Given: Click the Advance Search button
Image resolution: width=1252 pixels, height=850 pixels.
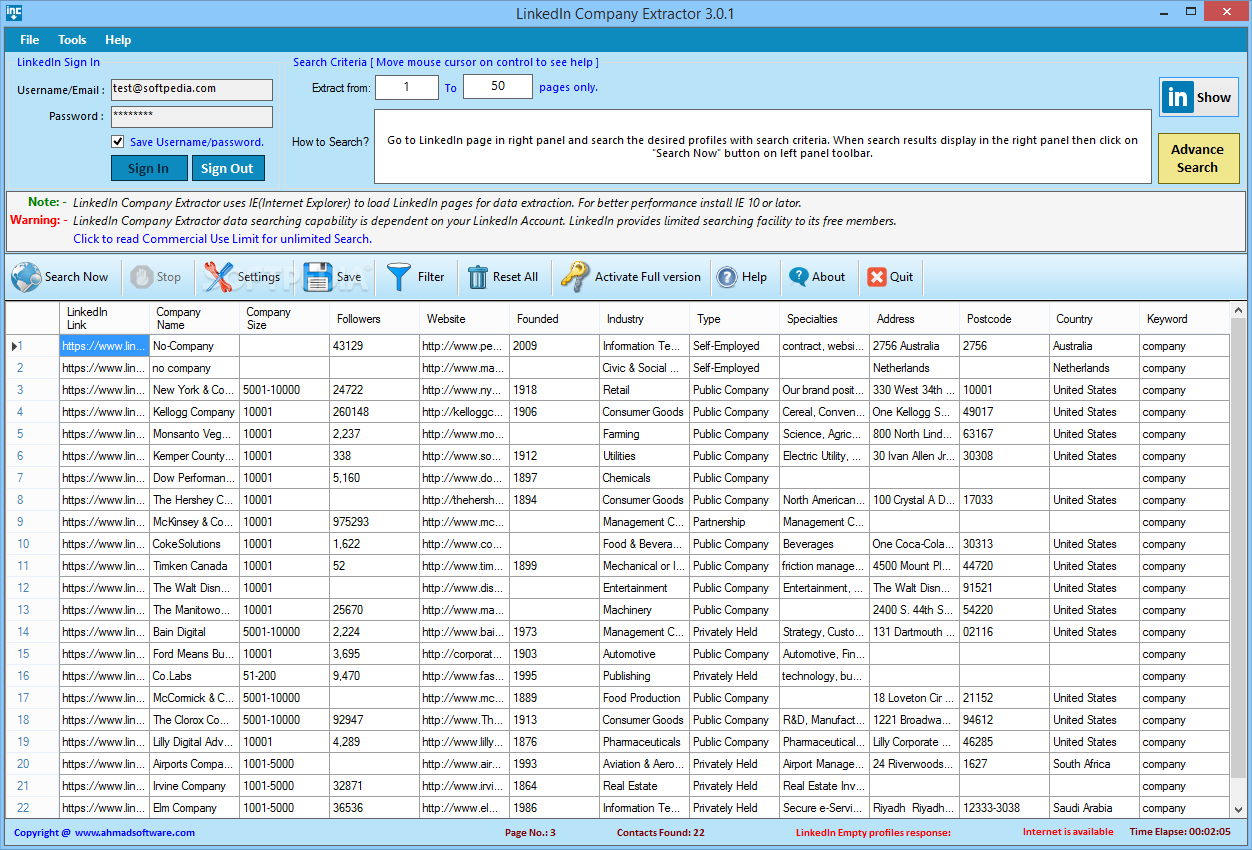Looking at the screenshot, I should click(1198, 158).
